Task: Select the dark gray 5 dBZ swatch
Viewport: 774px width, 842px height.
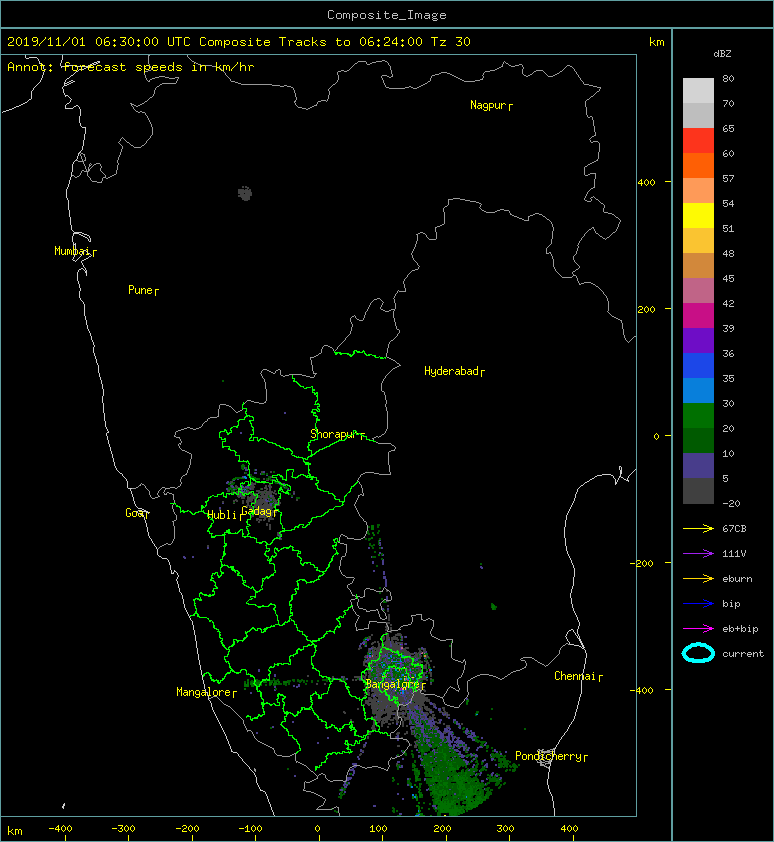Action: pyautogui.click(x=698, y=490)
